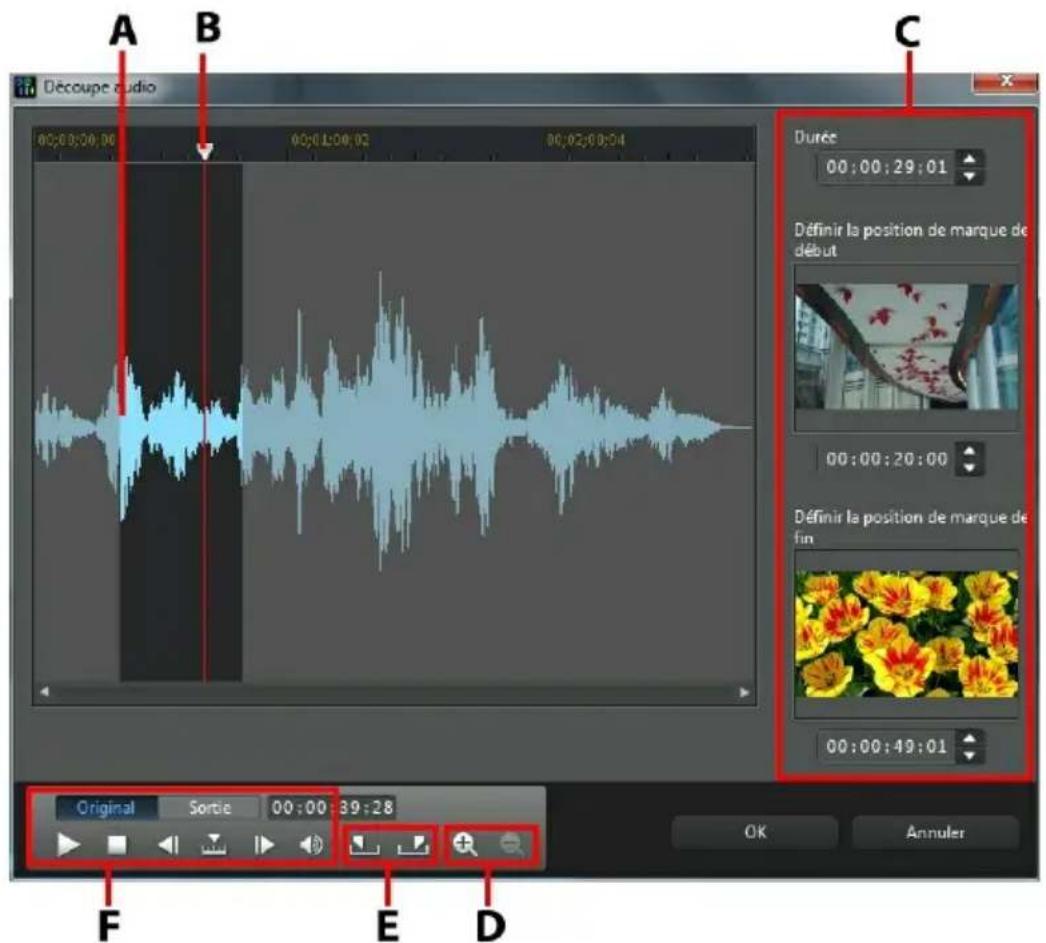Confirm trimming with OK button

point(755,832)
